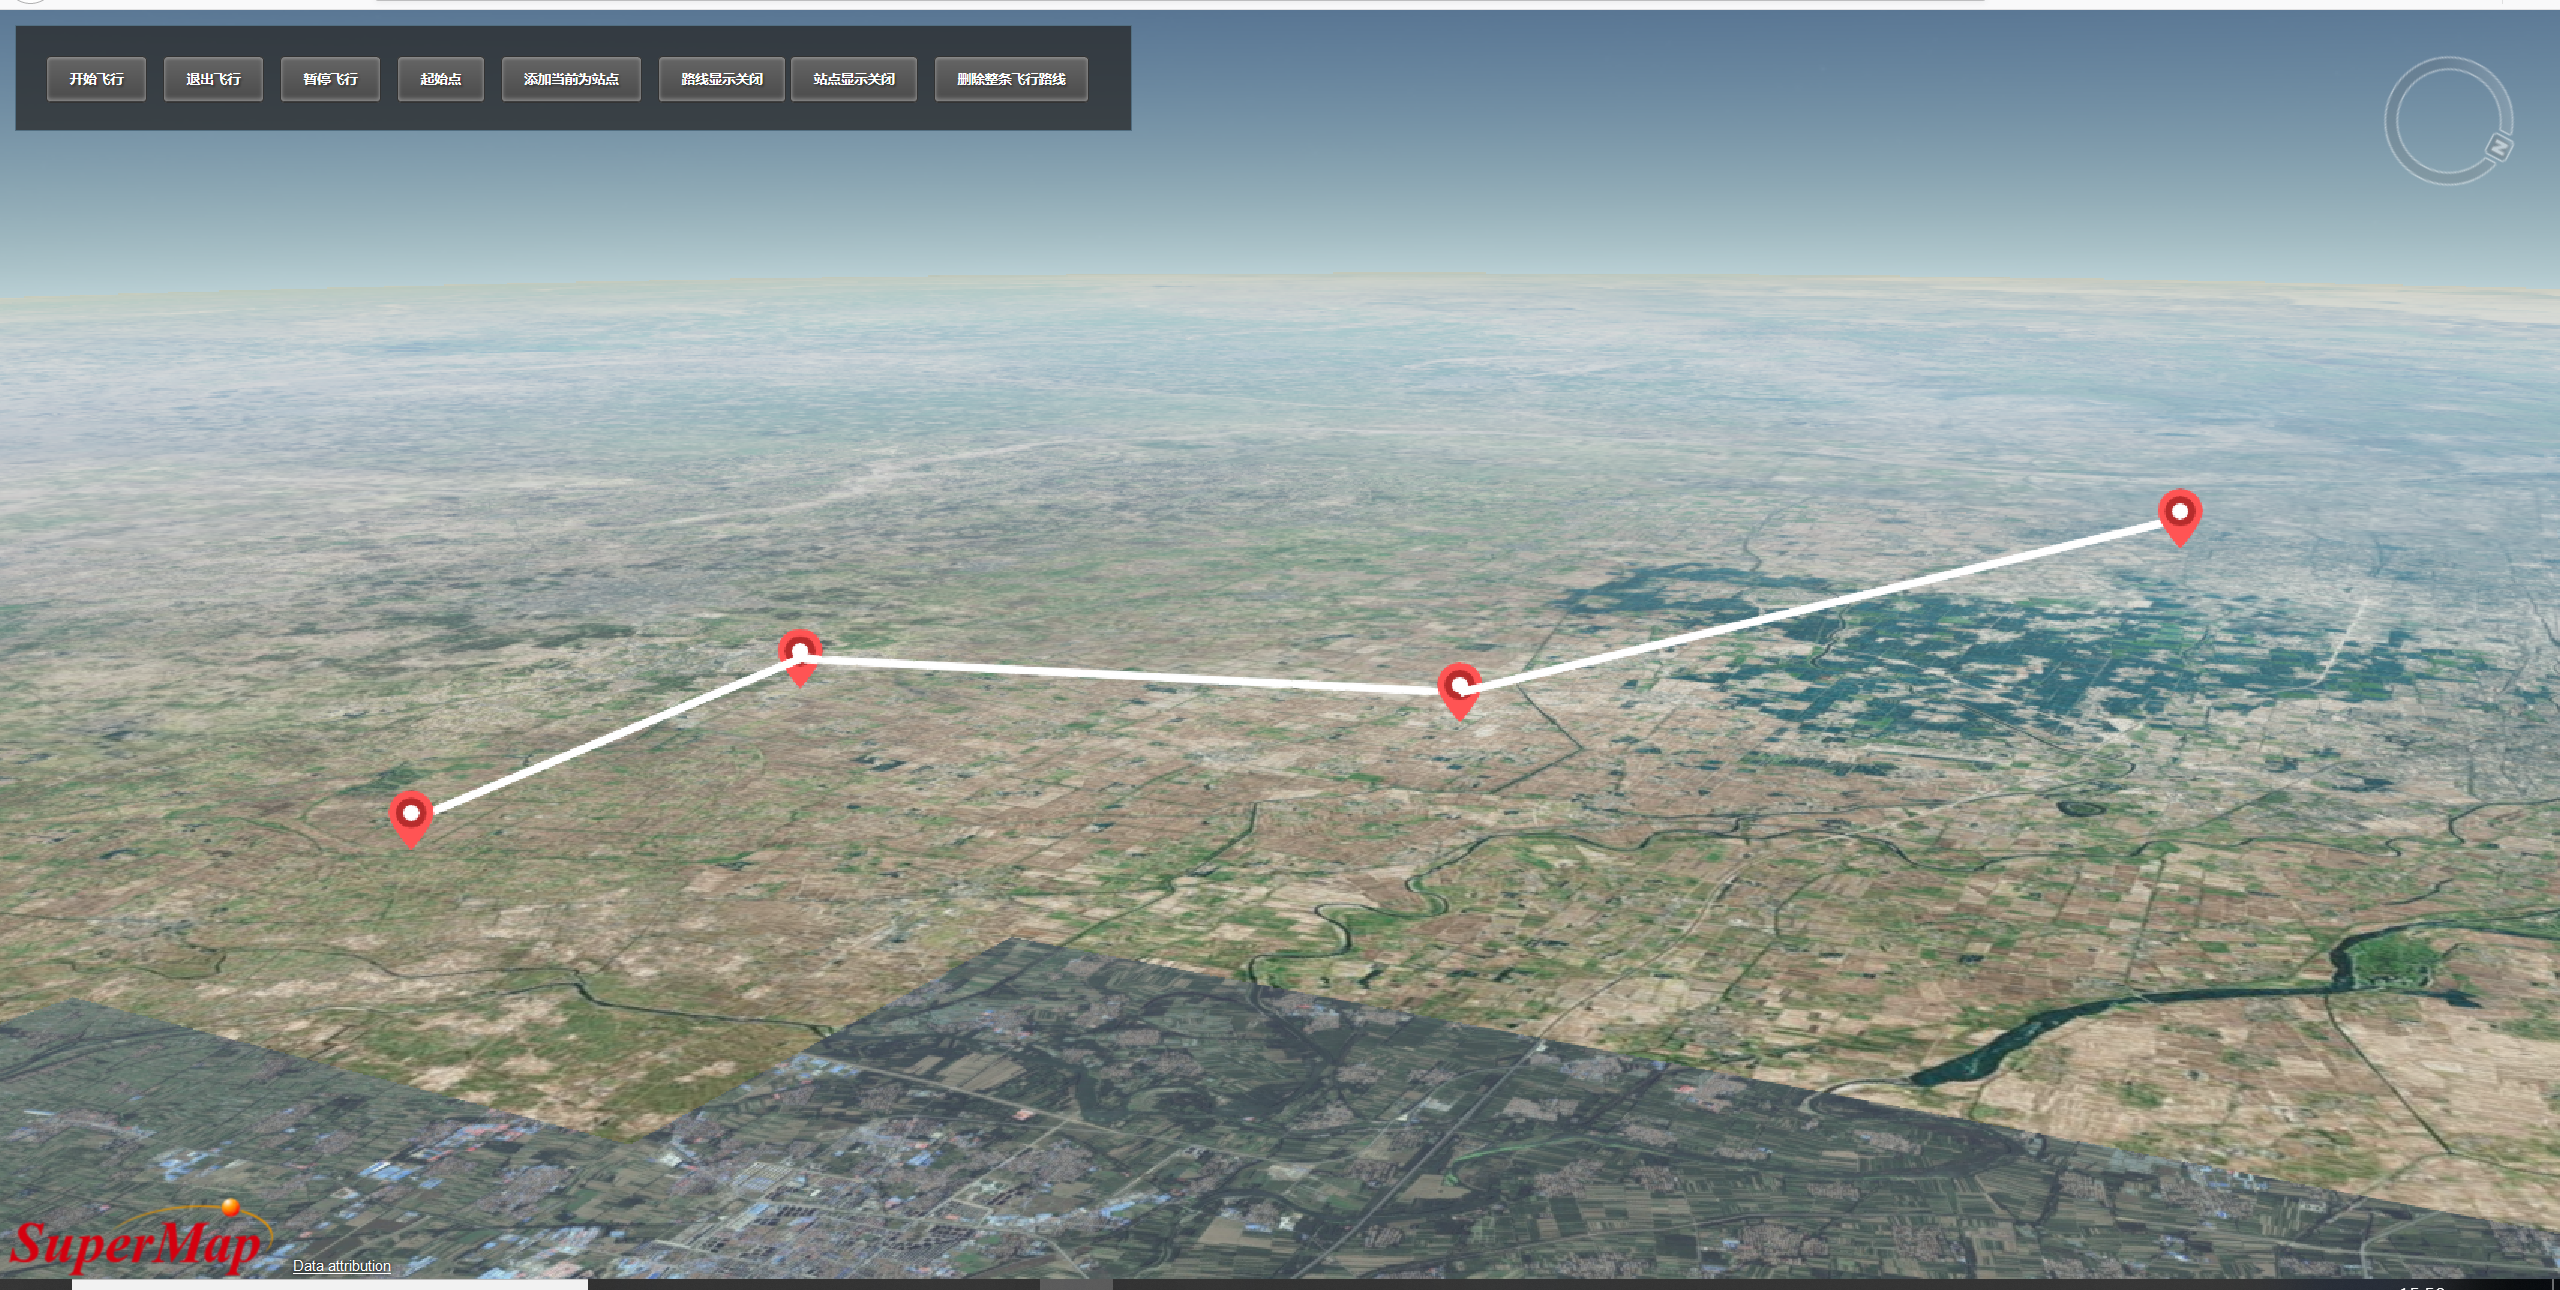Select the leftmost red stop marker
The height and width of the screenshot is (1290, 2560).
pyautogui.click(x=410, y=815)
